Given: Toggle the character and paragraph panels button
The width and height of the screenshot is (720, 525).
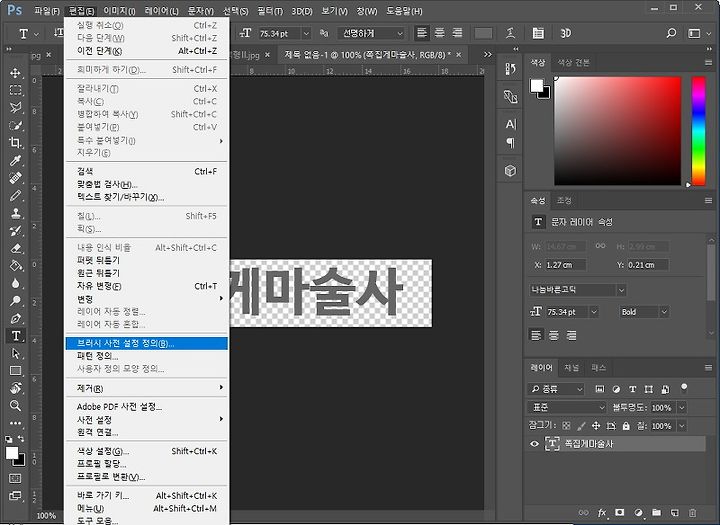Looking at the screenshot, I should coord(538,33).
